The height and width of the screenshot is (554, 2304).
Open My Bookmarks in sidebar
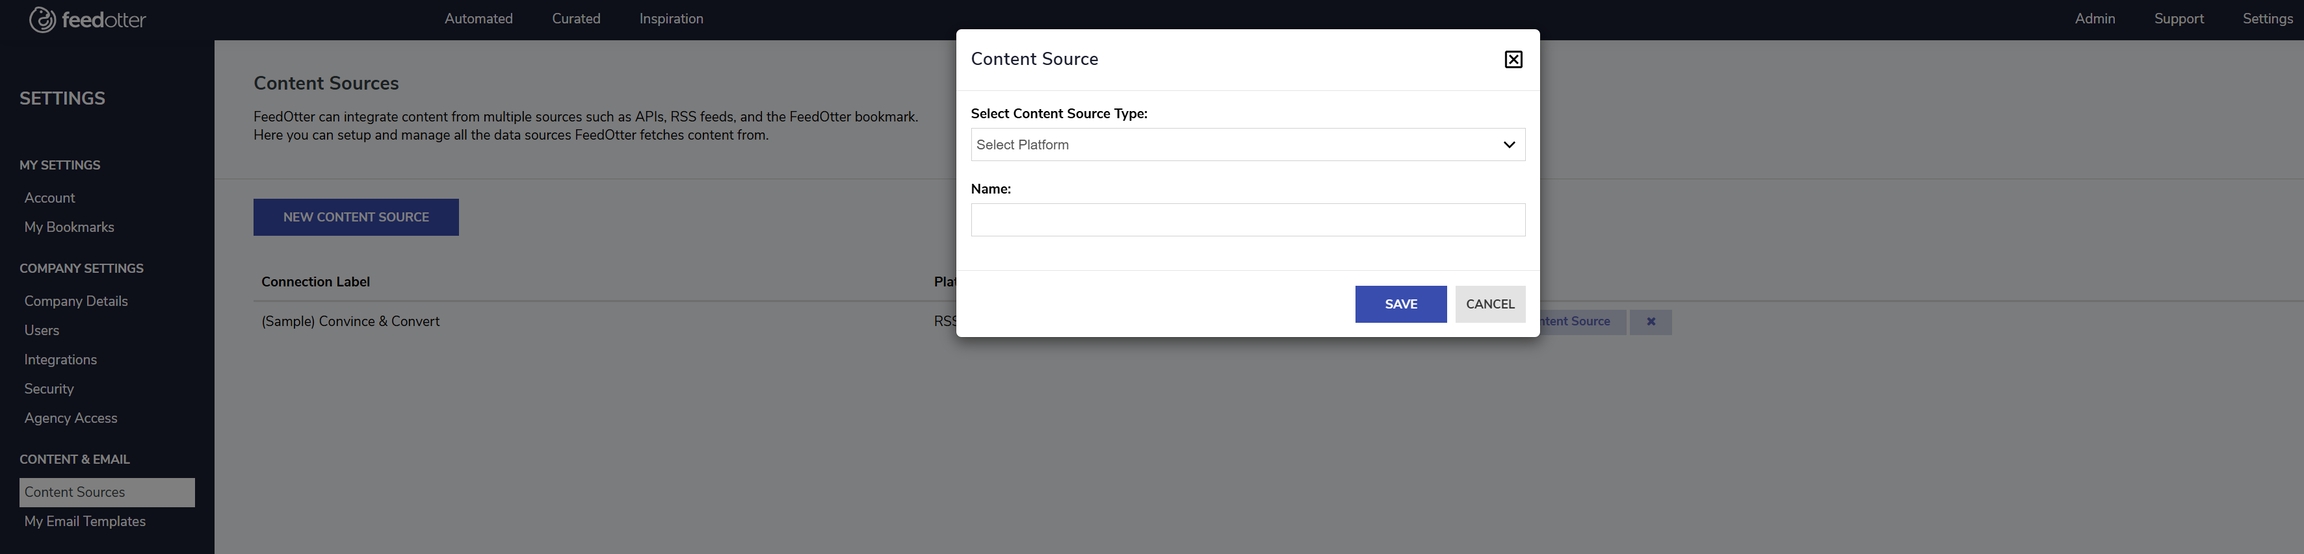pos(69,227)
